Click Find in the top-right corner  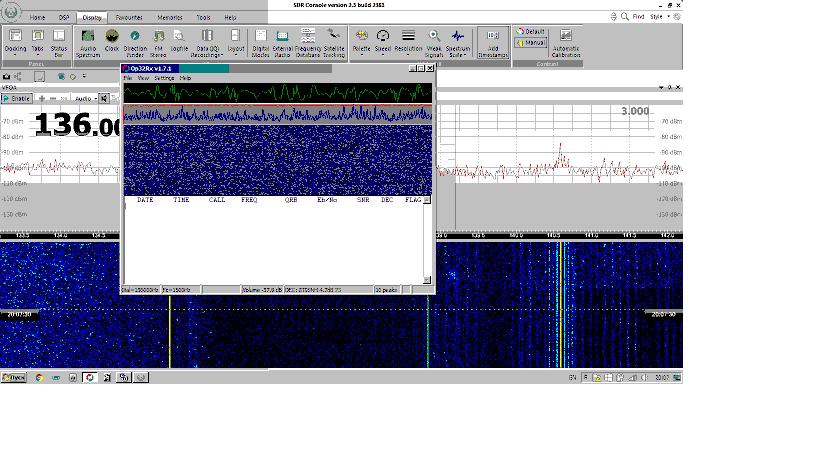tap(636, 17)
